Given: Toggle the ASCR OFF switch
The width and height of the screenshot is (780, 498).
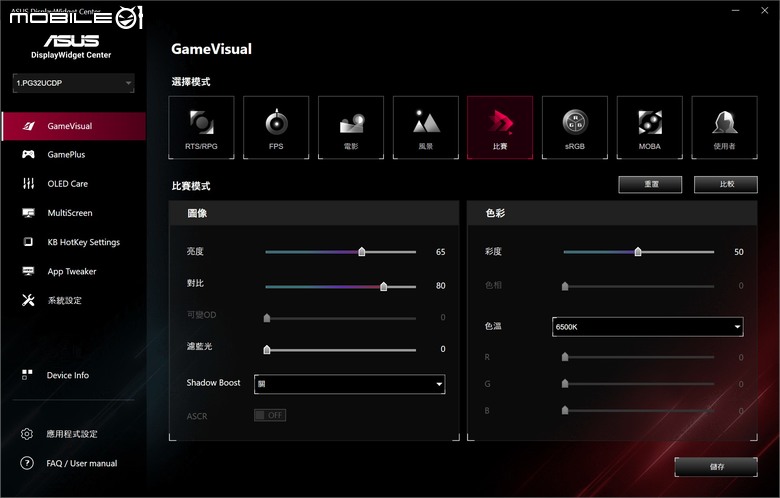Looking at the screenshot, I should coord(270,415).
